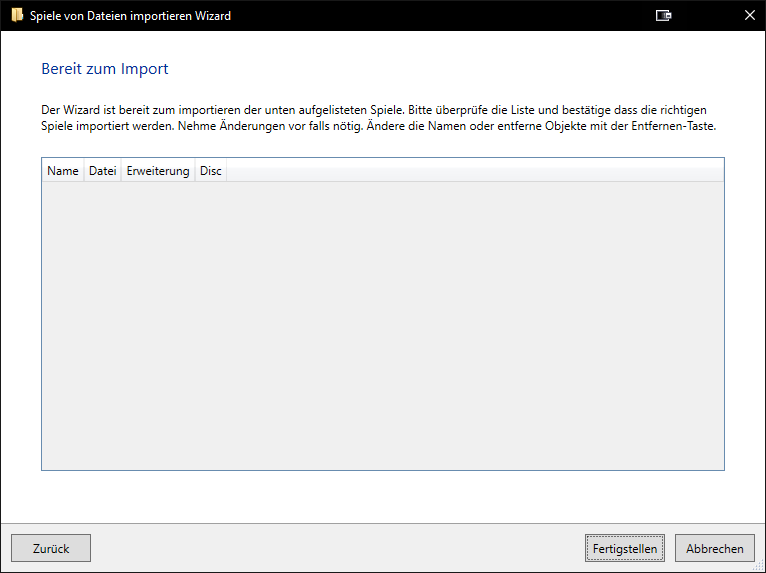The height and width of the screenshot is (573, 766).
Task: Click the resize grip in the window corner
Action: [759, 566]
